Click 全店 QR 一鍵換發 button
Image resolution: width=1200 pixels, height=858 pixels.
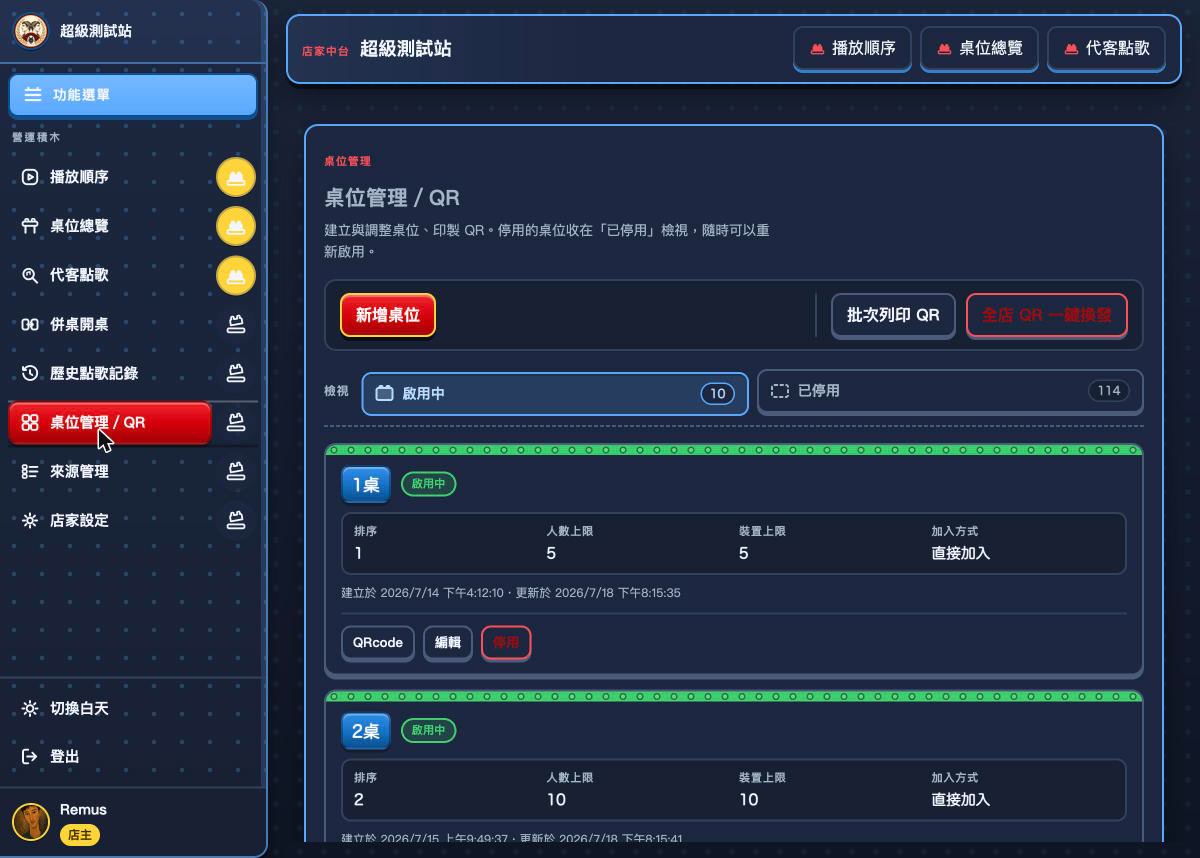pos(1047,315)
